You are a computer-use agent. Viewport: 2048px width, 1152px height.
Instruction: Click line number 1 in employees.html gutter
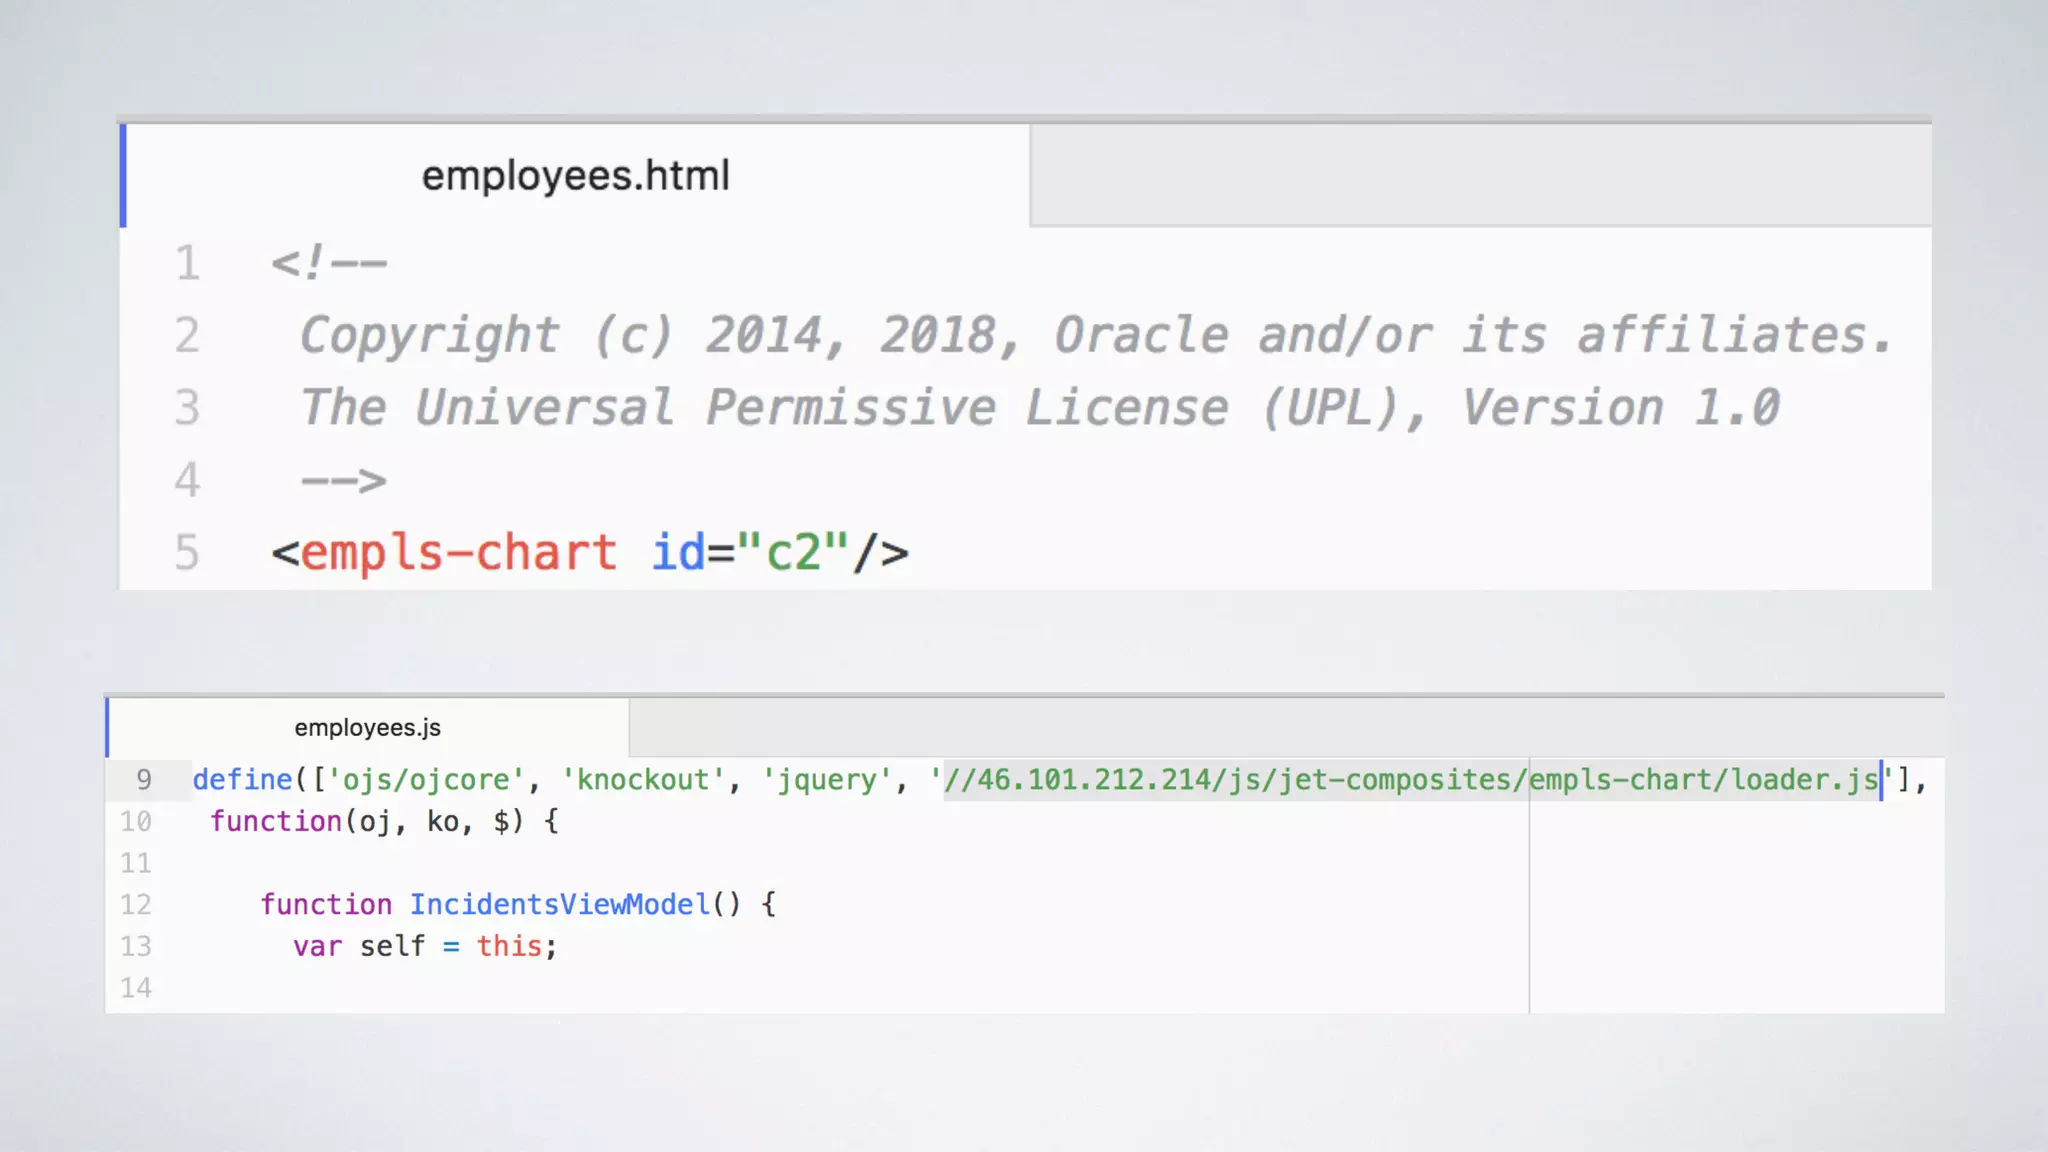point(187,264)
